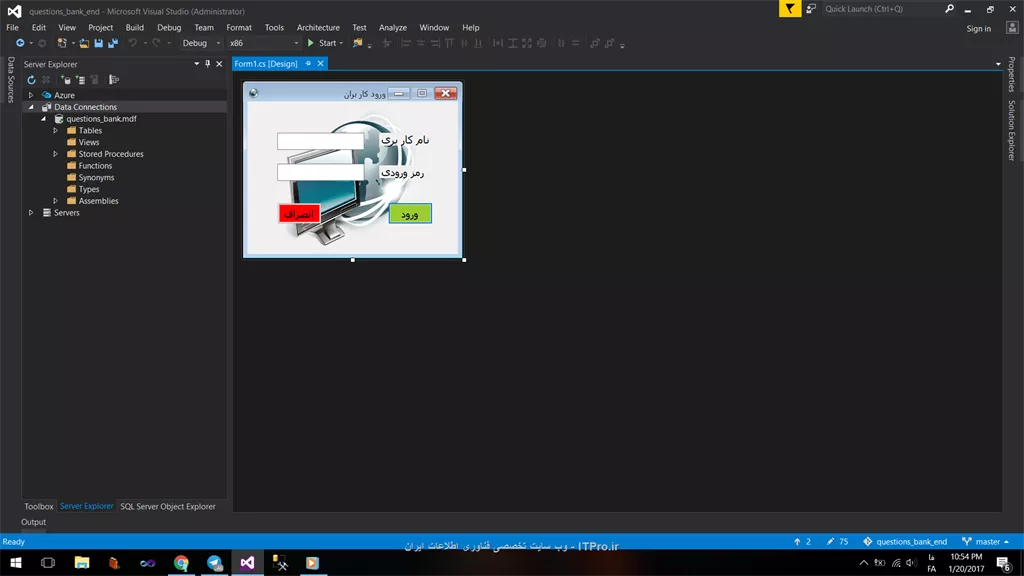This screenshot has width=1024, height=576.
Task: Switch to the Toolbox tab
Action: pyautogui.click(x=39, y=506)
